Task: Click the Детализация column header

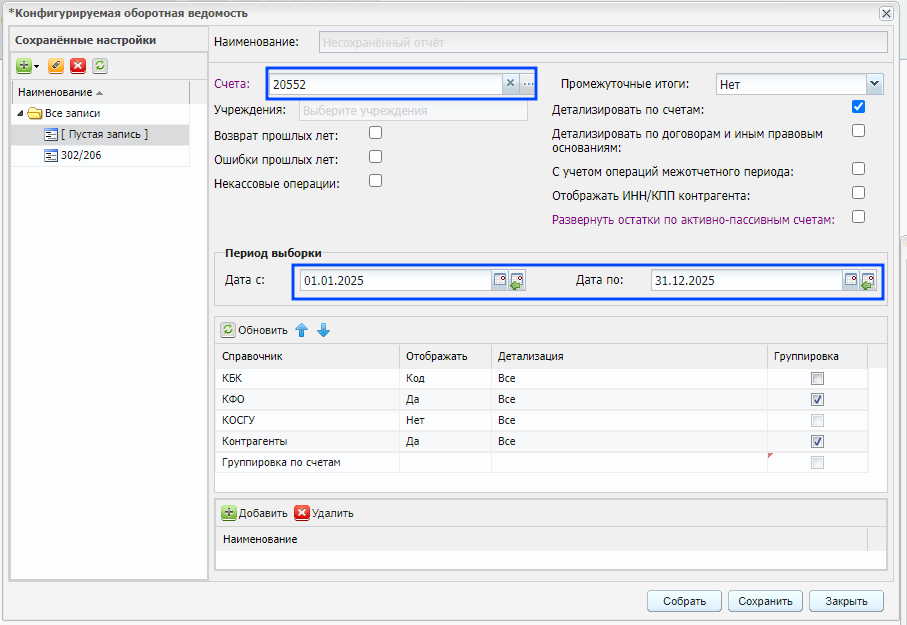Action: (629, 356)
